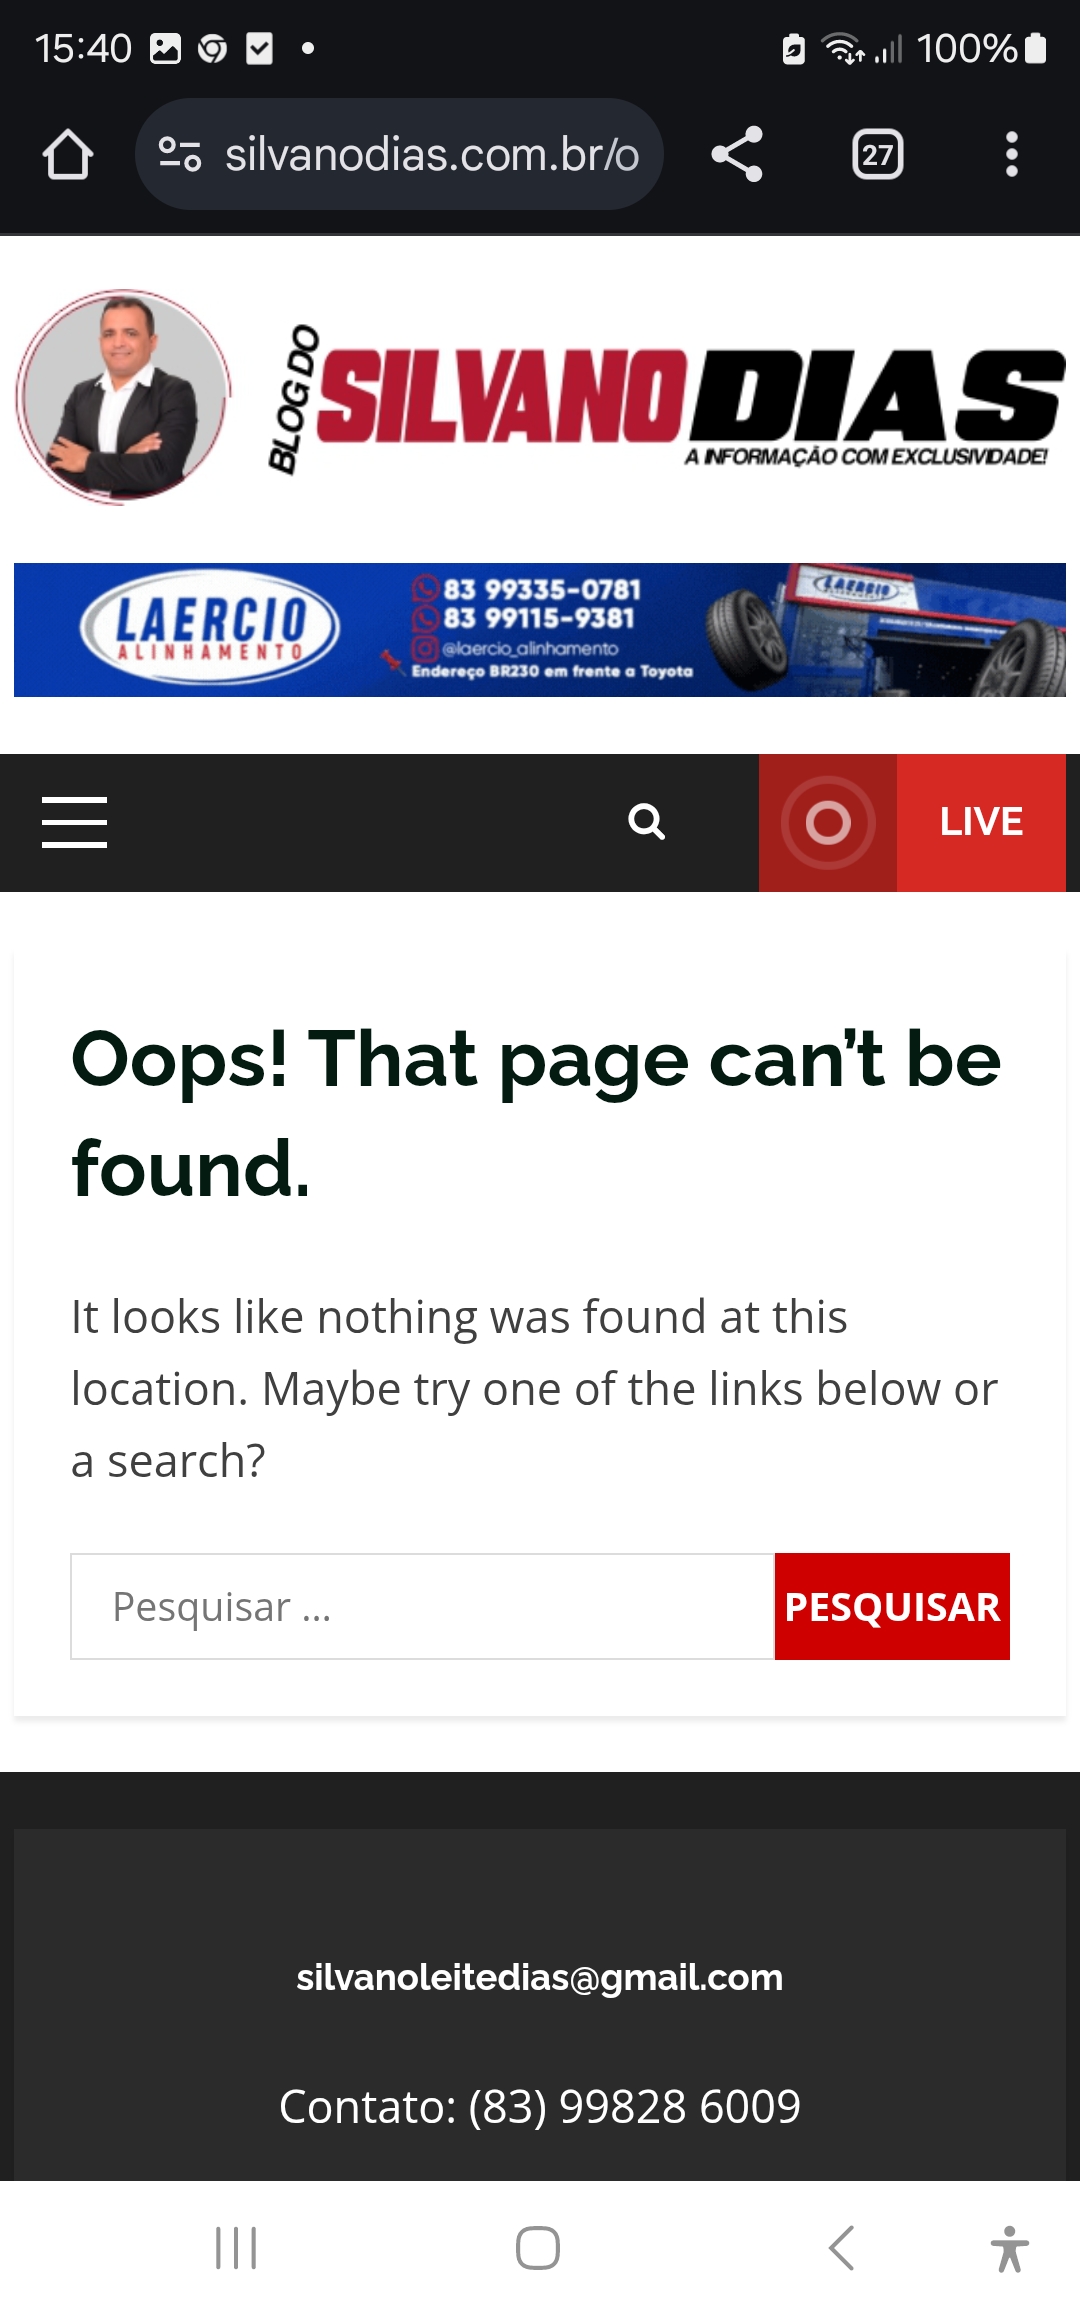1080x2316 pixels.
Task: Tap the share icon in browser toolbar
Action: point(737,155)
